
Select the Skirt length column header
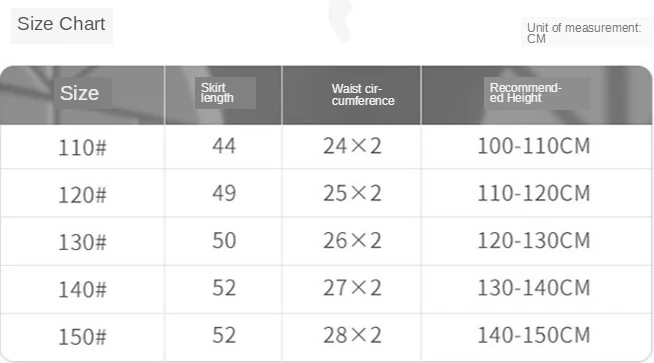tap(217, 93)
